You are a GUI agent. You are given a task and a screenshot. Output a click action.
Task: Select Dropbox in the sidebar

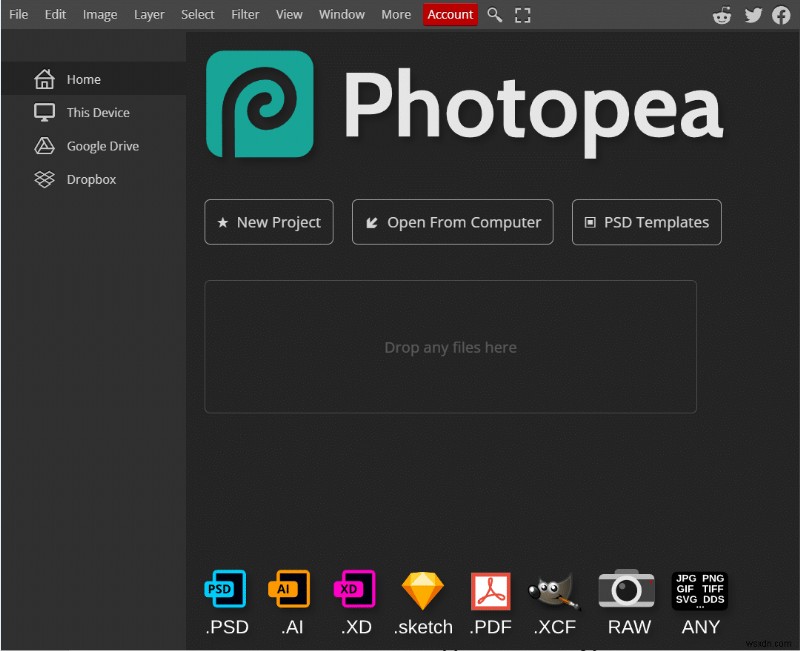click(x=93, y=179)
